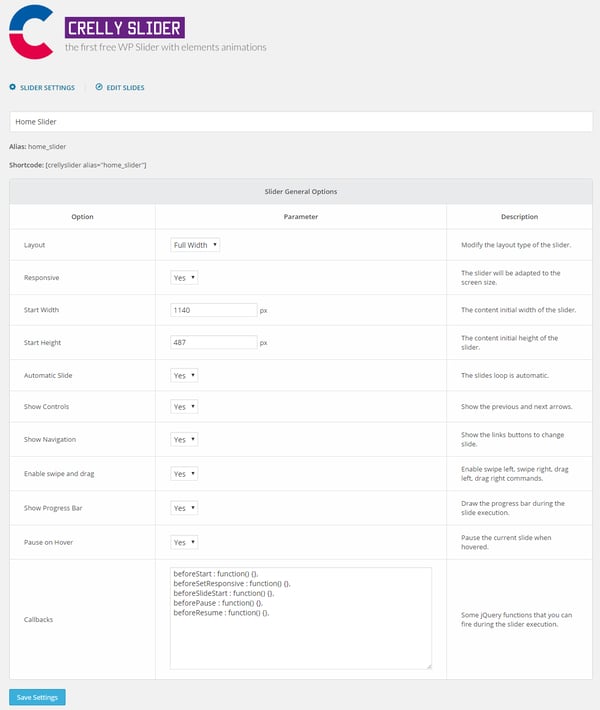Viewport: 600px width, 710px height.
Task: Open the Enable swipe and drag dropdown
Action: click(x=184, y=473)
